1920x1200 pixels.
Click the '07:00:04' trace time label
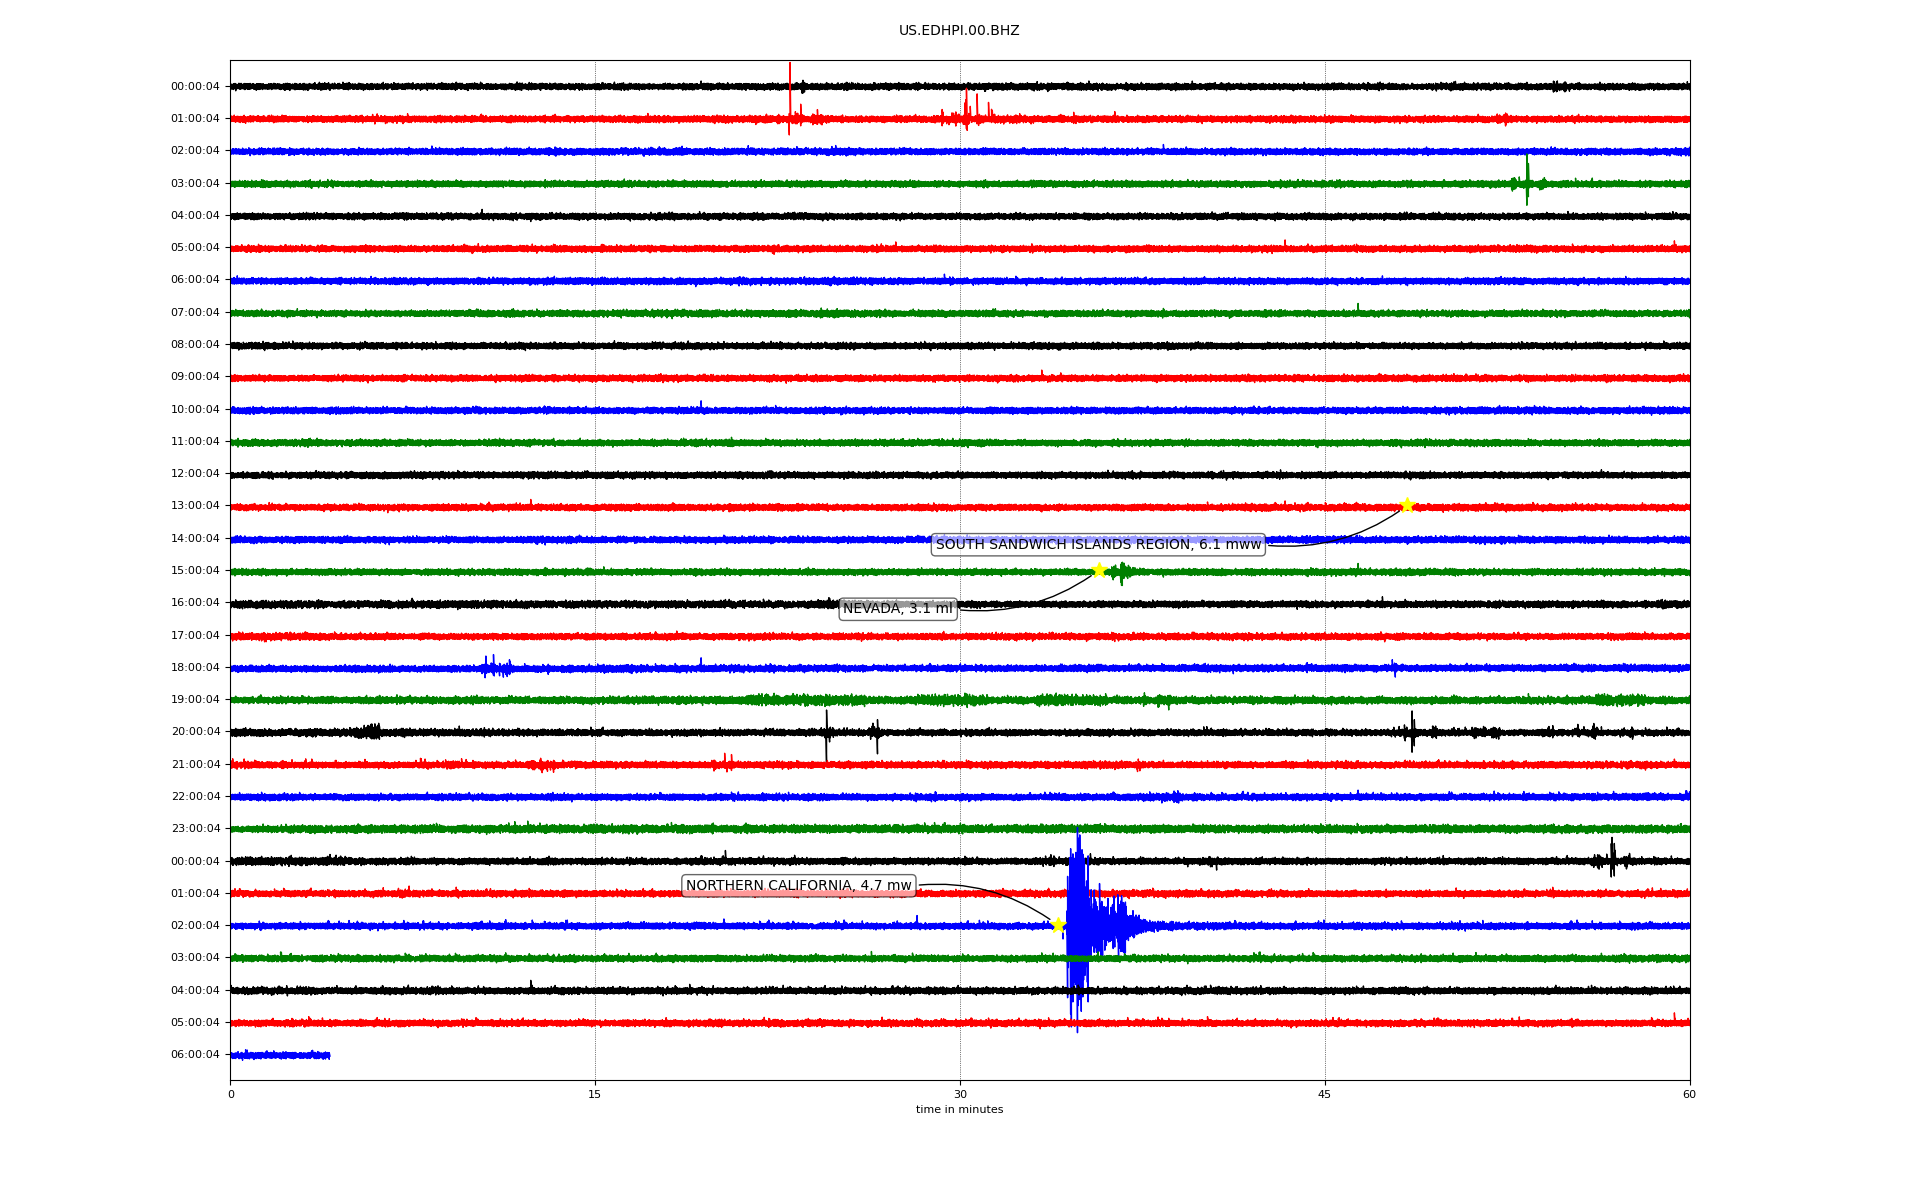[x=195, y=312]
